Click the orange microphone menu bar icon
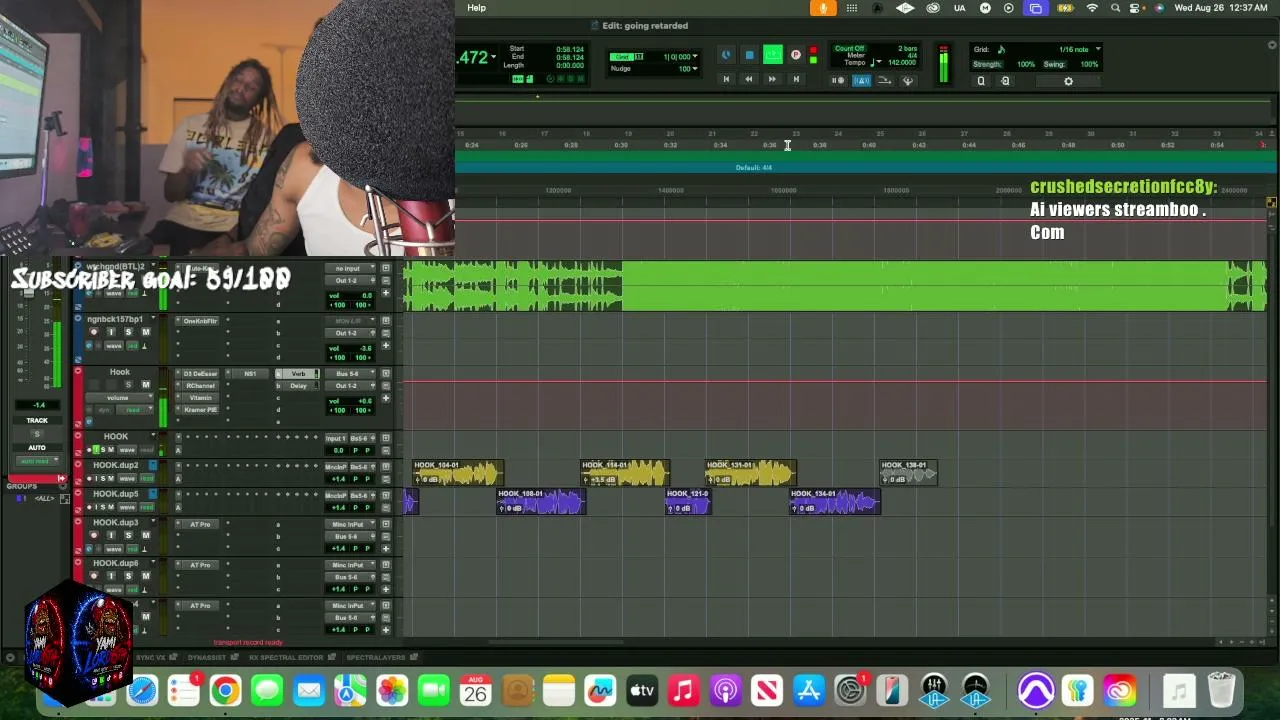Viewport: 1280px width, 720px height. [823, 8]
